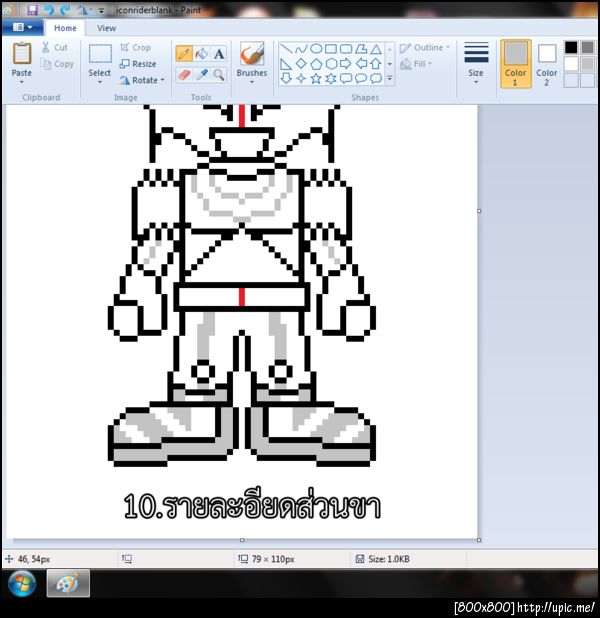Click the Save icon in quick access toolbar
The image size is (600, 618).
pos(32,10)
